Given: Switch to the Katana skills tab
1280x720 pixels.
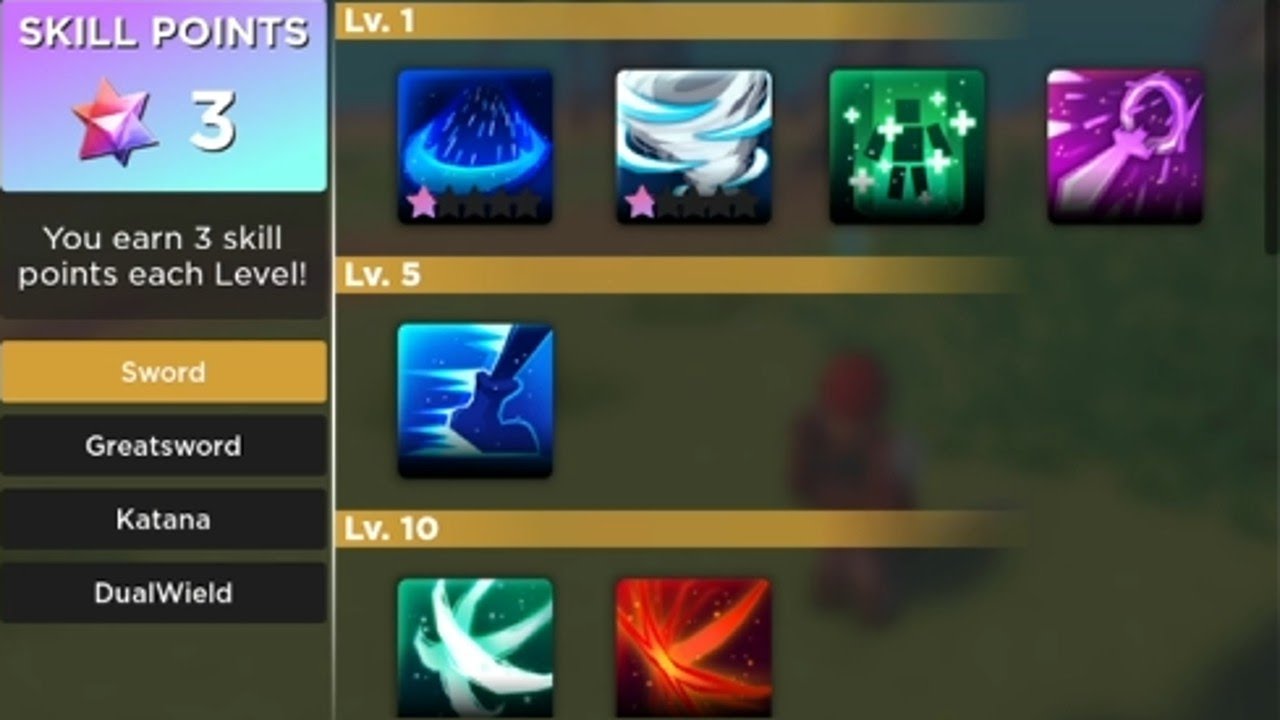Looking at the screenshot, I should (163, 519).
